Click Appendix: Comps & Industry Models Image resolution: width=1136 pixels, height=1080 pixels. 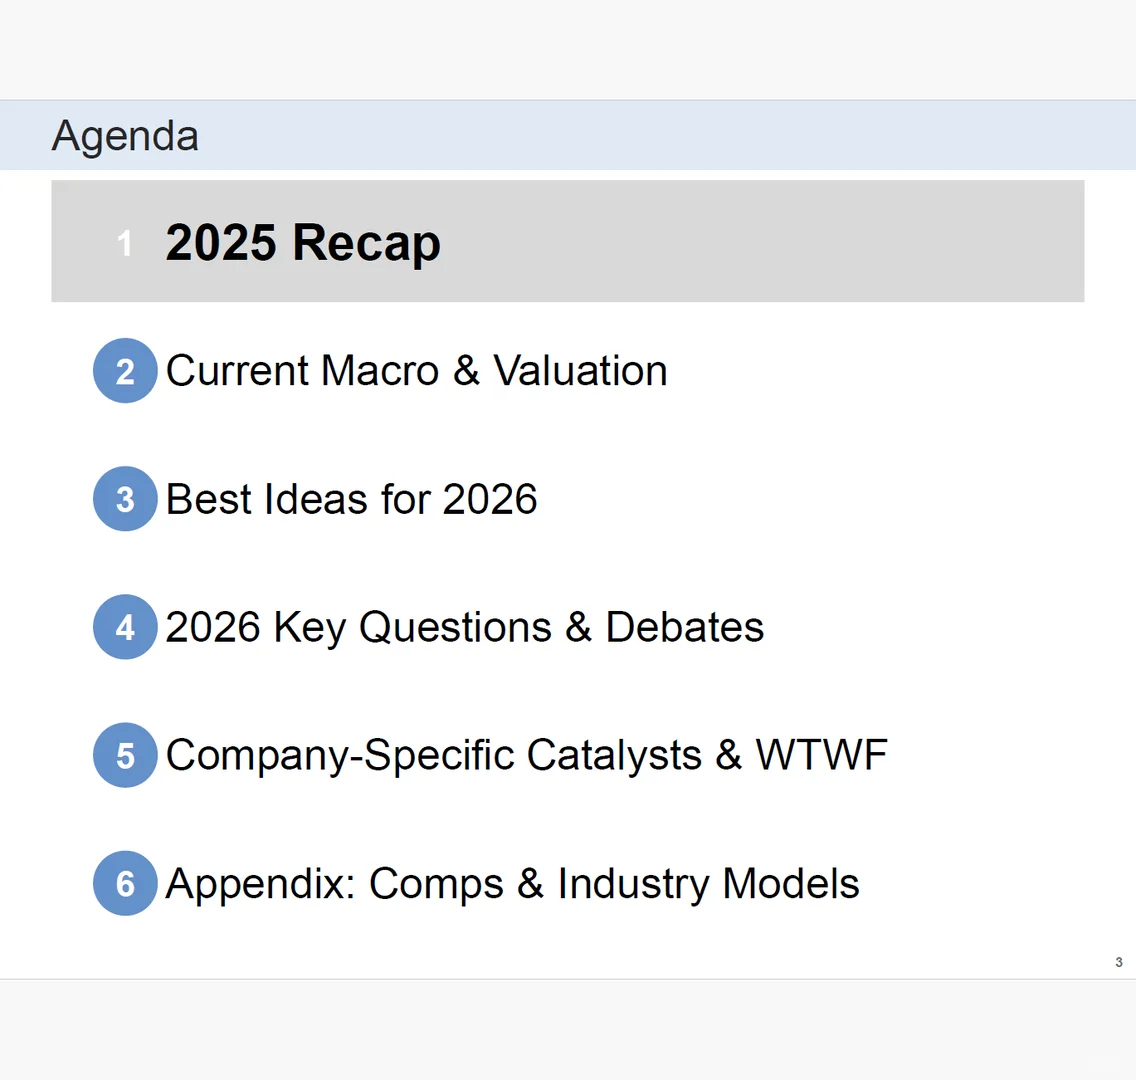[512, 884]
